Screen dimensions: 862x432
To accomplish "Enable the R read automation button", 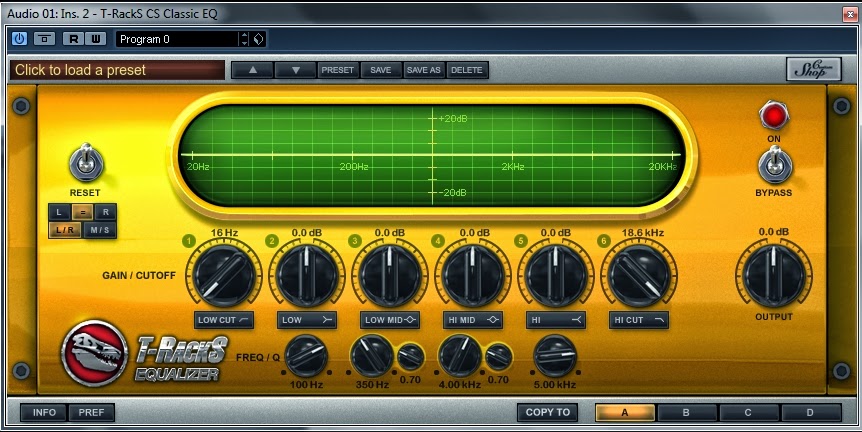I will [x=73, y=39].
